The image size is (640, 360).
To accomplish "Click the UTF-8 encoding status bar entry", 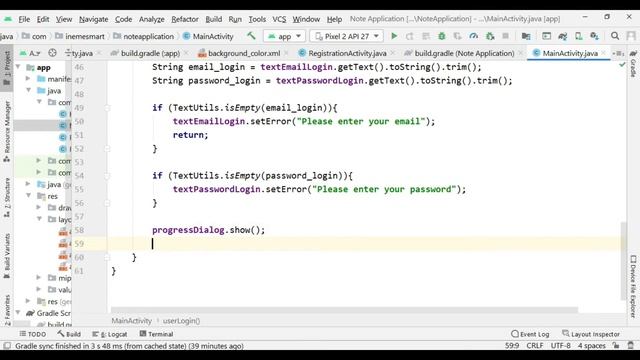I will (x=560, y=346).
